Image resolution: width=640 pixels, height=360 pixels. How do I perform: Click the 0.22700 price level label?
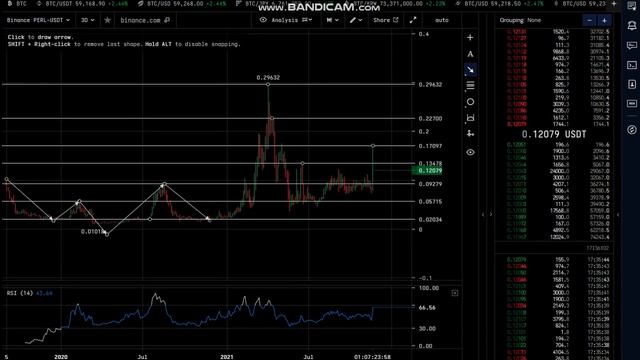pyautogui.click(x=430, y=118)
